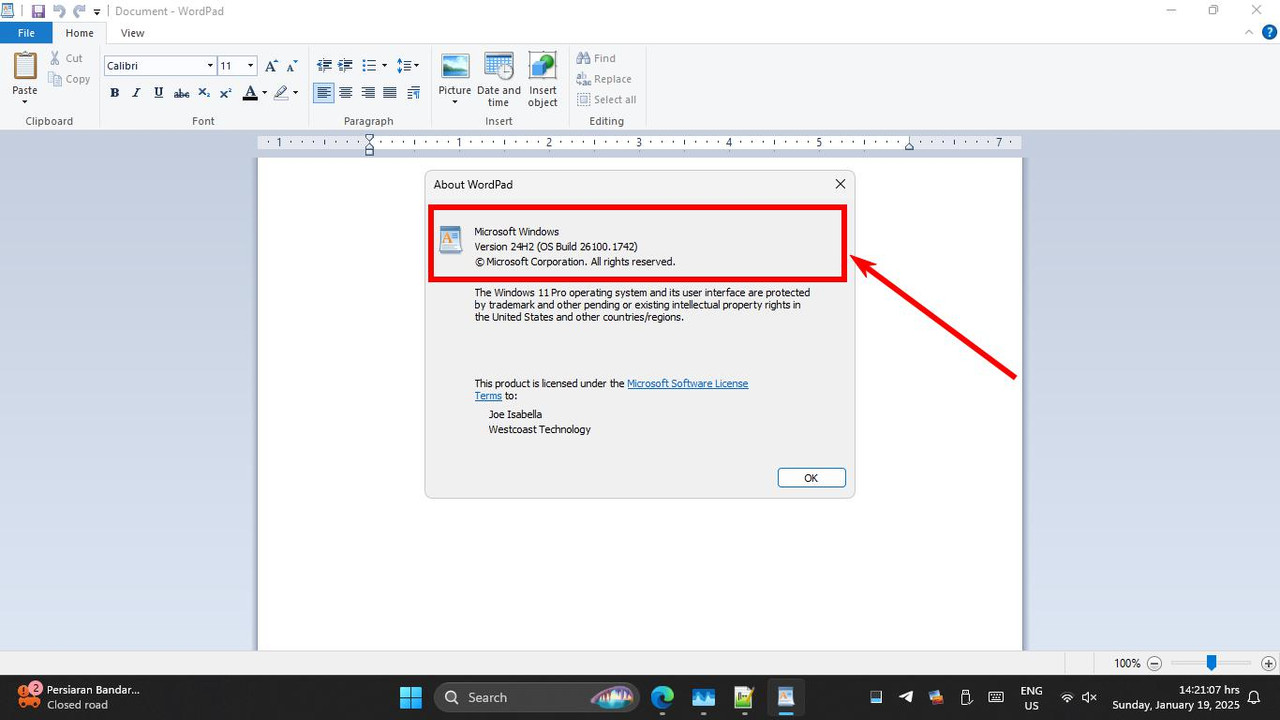Click the zoom out minus icon

pyautogui.click(x=1154, y=663)
